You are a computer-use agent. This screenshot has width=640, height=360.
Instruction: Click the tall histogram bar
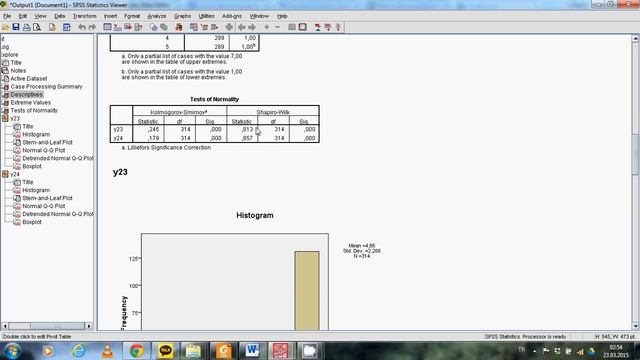(x=307, y=291)
